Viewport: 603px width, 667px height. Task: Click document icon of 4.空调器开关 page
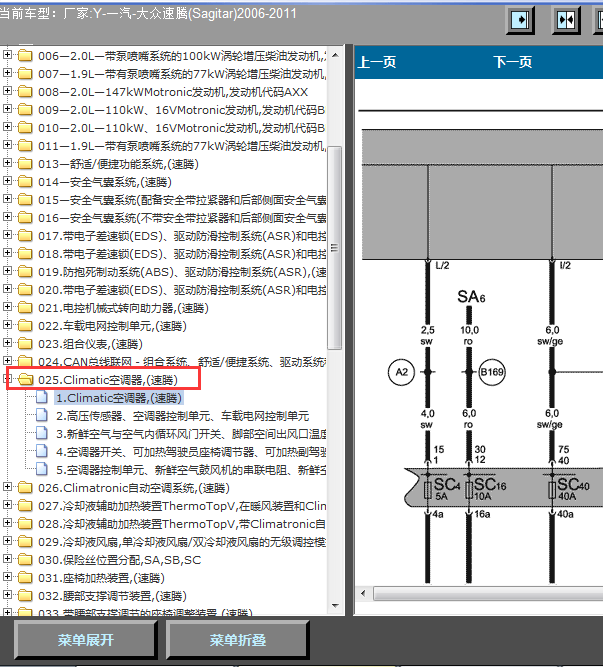tap(42, 451)
